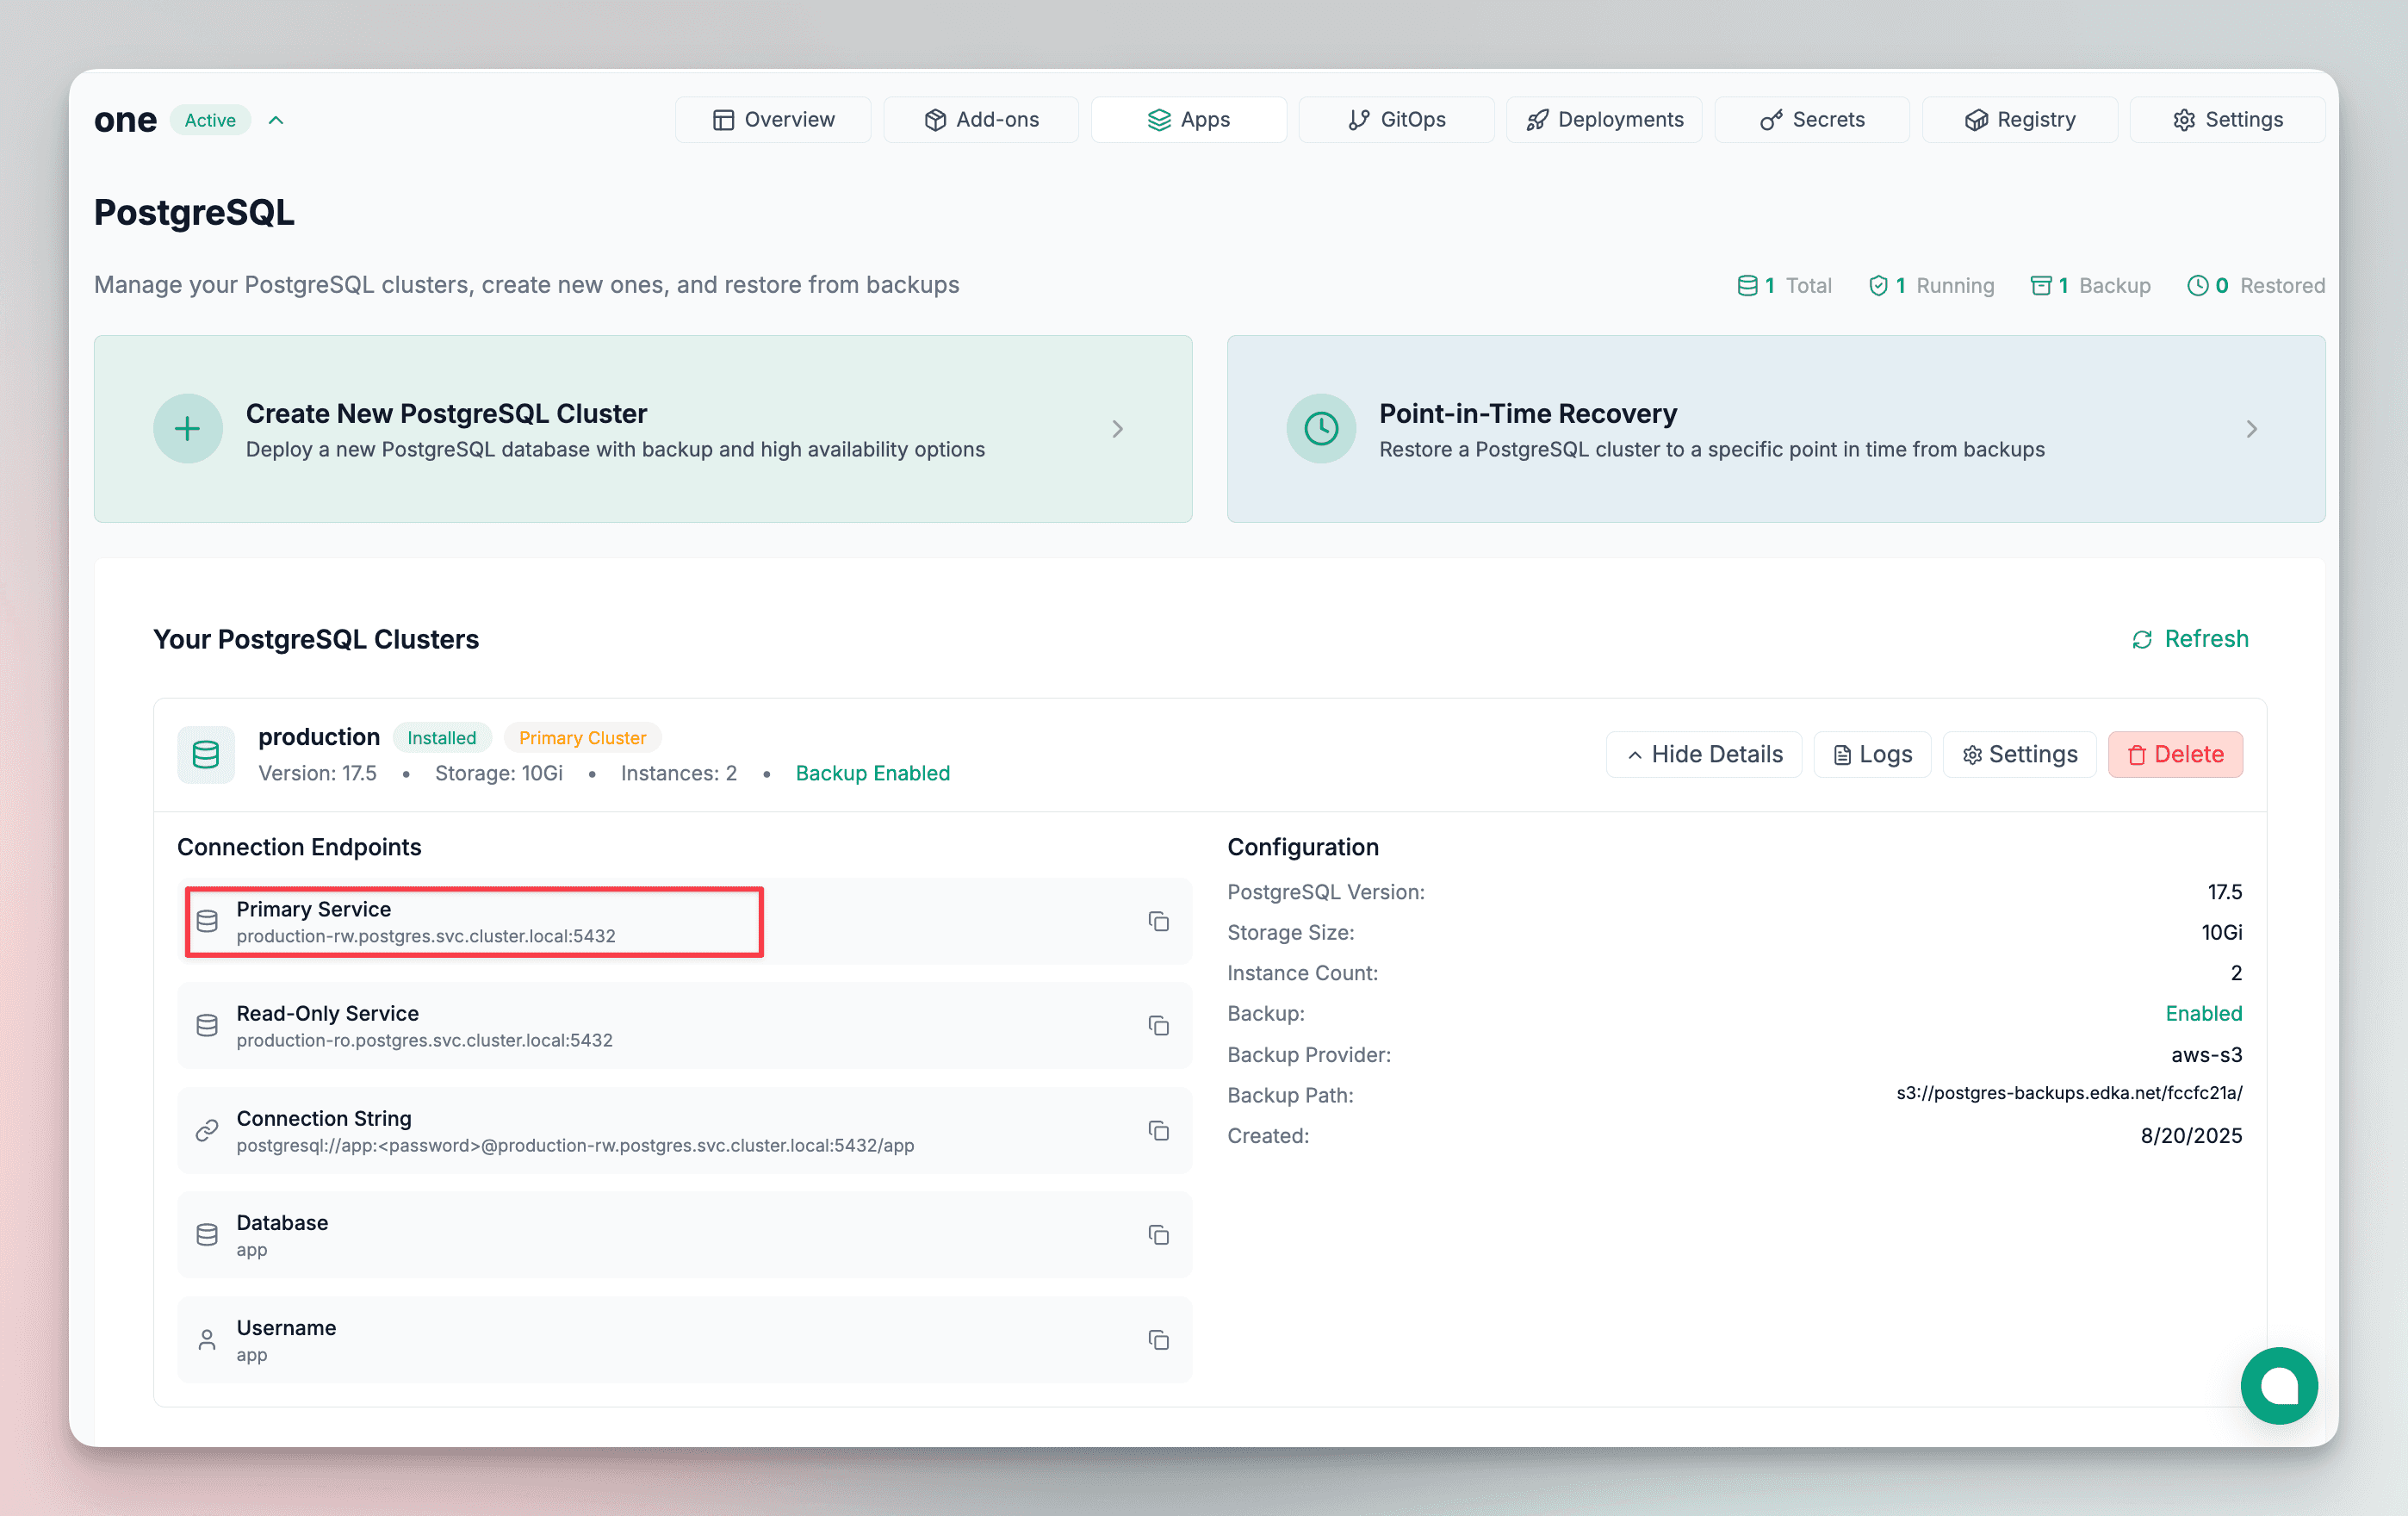Go to the Secrets tab
Image resolution: width=2408 pixels, height=1516 pixels.
(1811, 120)
